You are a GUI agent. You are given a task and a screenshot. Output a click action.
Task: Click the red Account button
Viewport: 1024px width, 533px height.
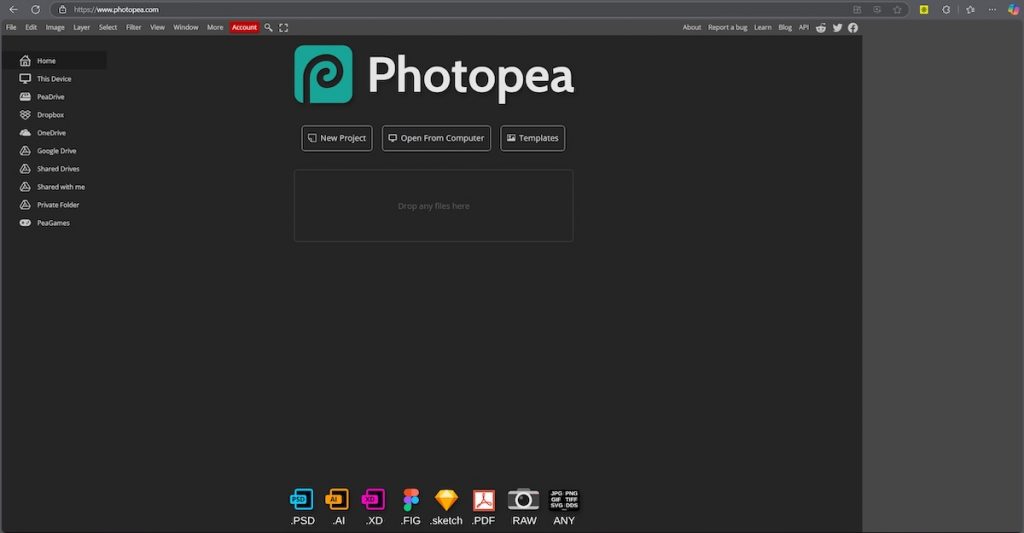coord(244,27)
